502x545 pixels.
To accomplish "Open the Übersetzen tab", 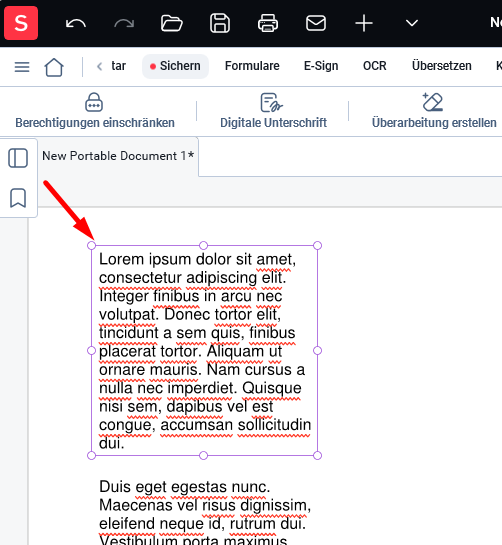I will [442, 66].
